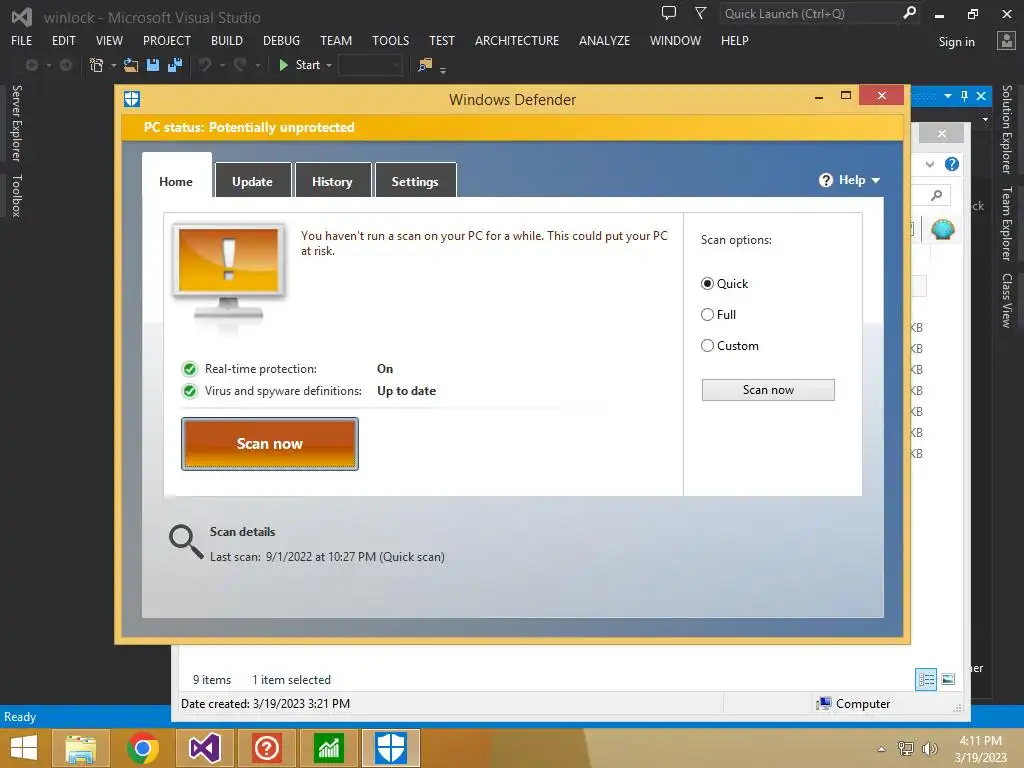Open the BUILD menu
The height and width of the screenshot is (768, 1024).
point(227,40)
